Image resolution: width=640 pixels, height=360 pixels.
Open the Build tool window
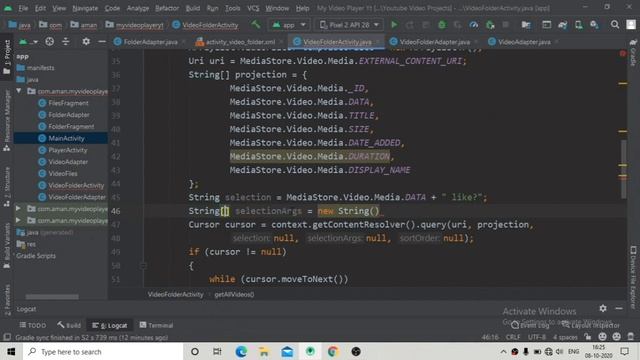click(69, 325)
